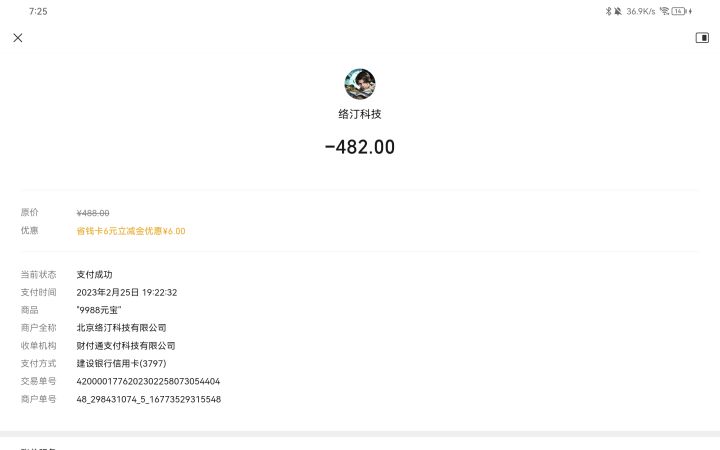Open the 省钱卡6元立减金 discount link

pyautogui.click(x=131, y=231)
